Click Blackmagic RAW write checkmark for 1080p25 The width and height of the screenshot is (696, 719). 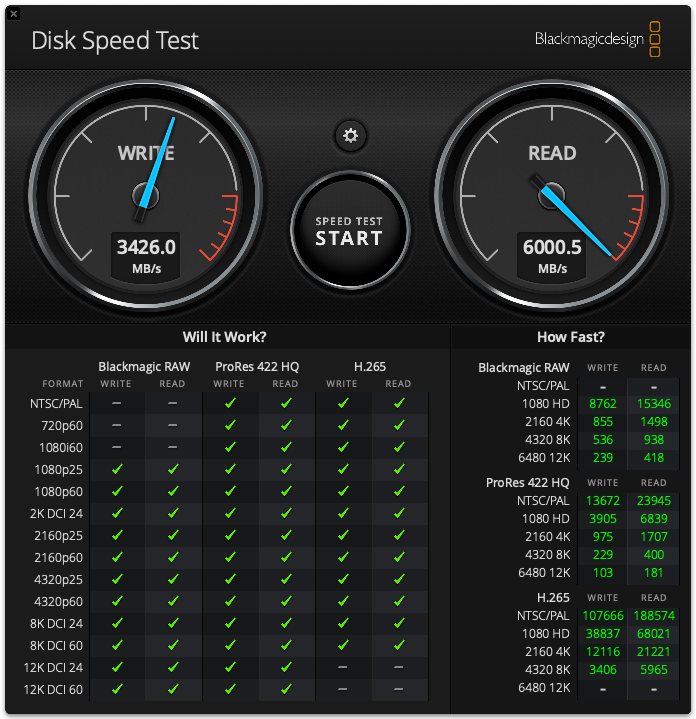click(x=117, y=469)
